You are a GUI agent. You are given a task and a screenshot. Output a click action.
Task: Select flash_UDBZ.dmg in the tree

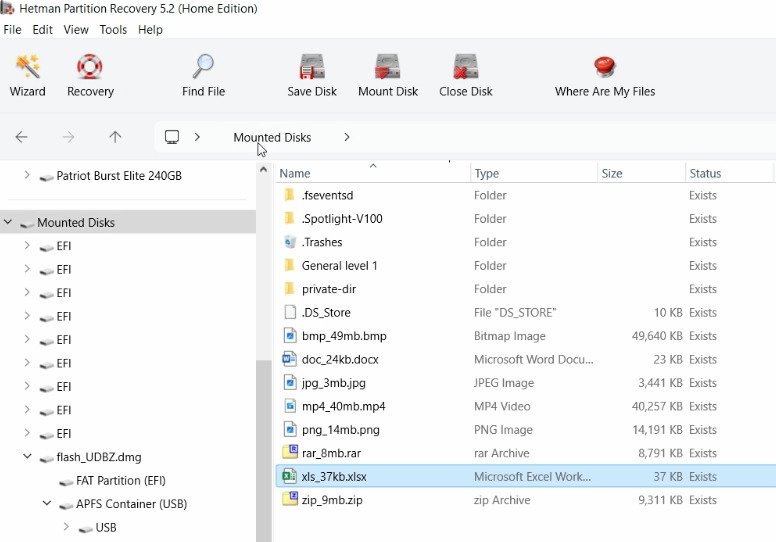(99, 456)
